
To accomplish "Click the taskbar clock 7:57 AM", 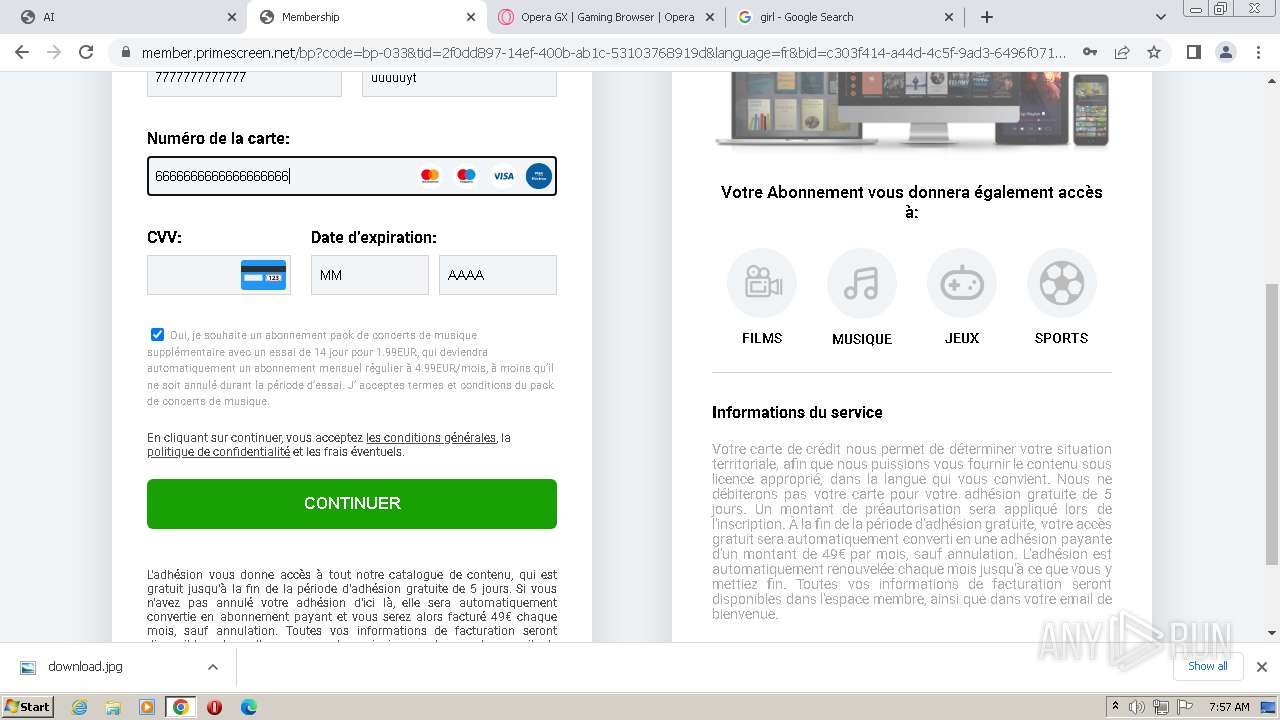I will (1229, 707).
